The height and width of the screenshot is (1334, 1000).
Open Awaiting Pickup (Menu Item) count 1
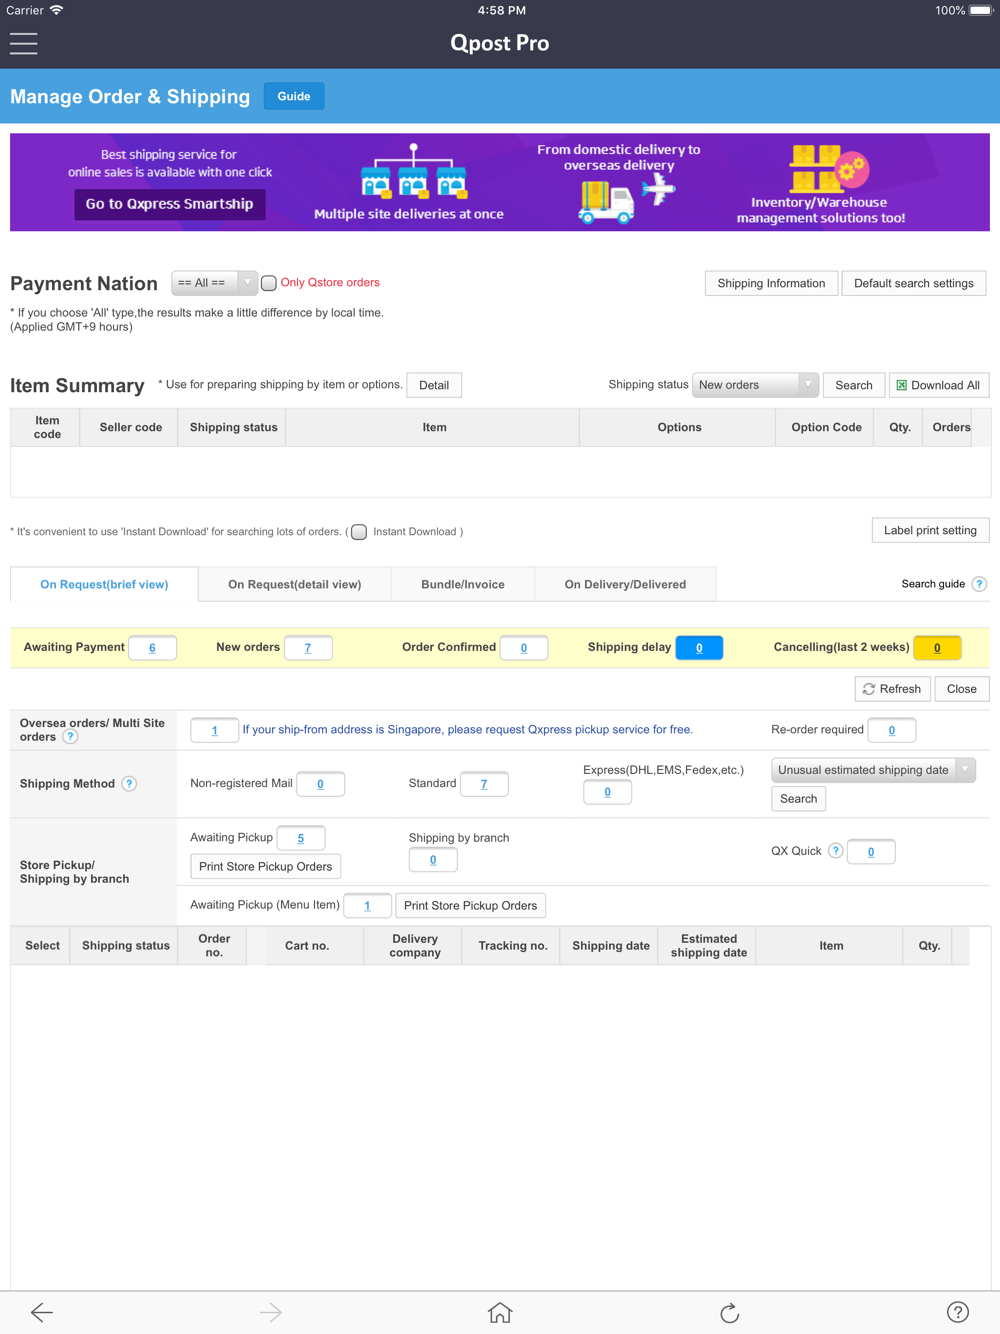click(367, 906)
